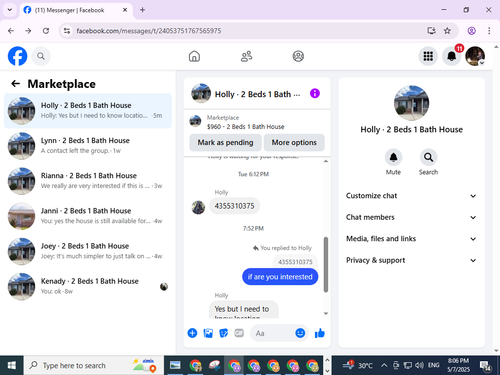Expand Privacy & support section

point(411,260)
